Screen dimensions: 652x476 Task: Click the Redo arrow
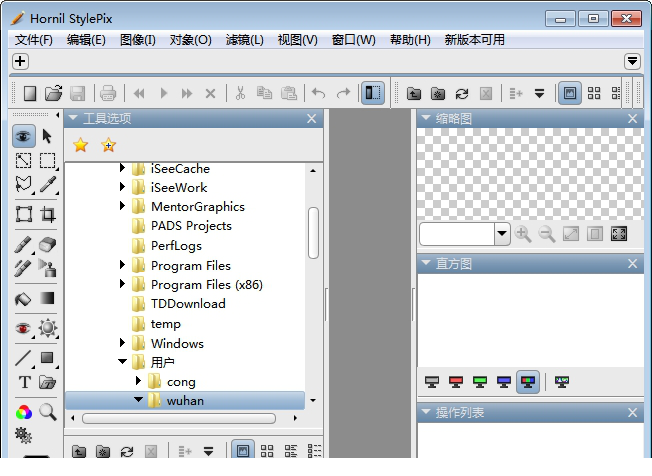click(x=343, y=93)
